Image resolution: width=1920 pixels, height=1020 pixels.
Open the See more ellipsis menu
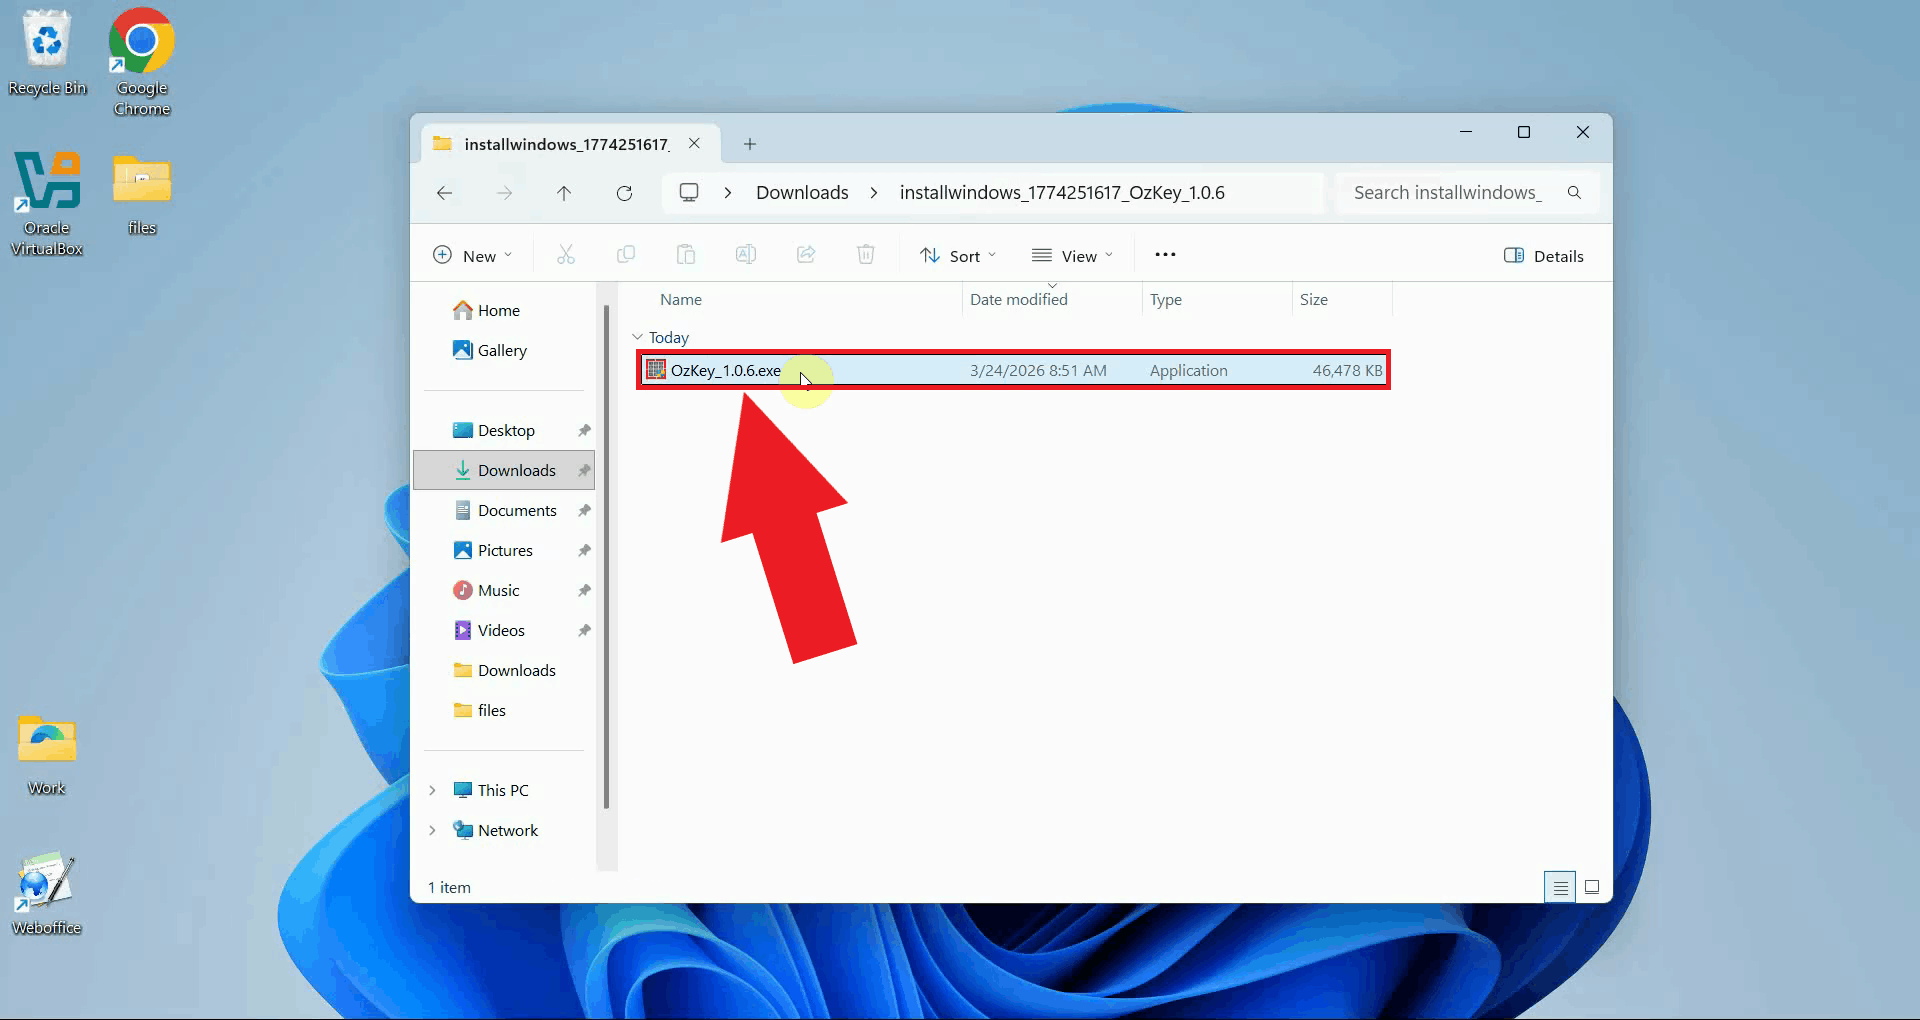pyautogui.click(x=1165, y=255)
